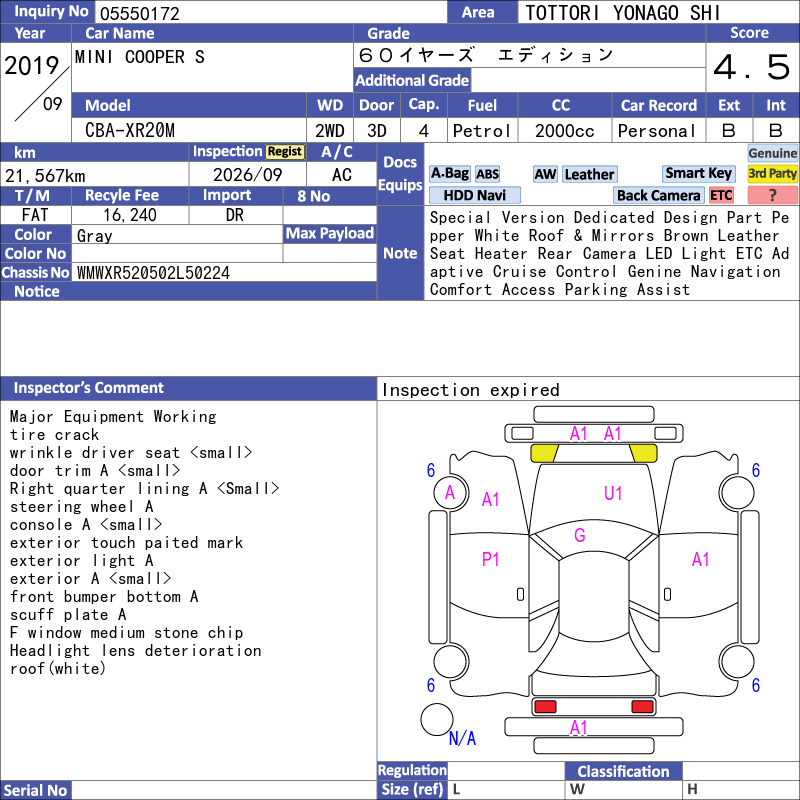
Task: Click the Note section label
Action: 401,253
